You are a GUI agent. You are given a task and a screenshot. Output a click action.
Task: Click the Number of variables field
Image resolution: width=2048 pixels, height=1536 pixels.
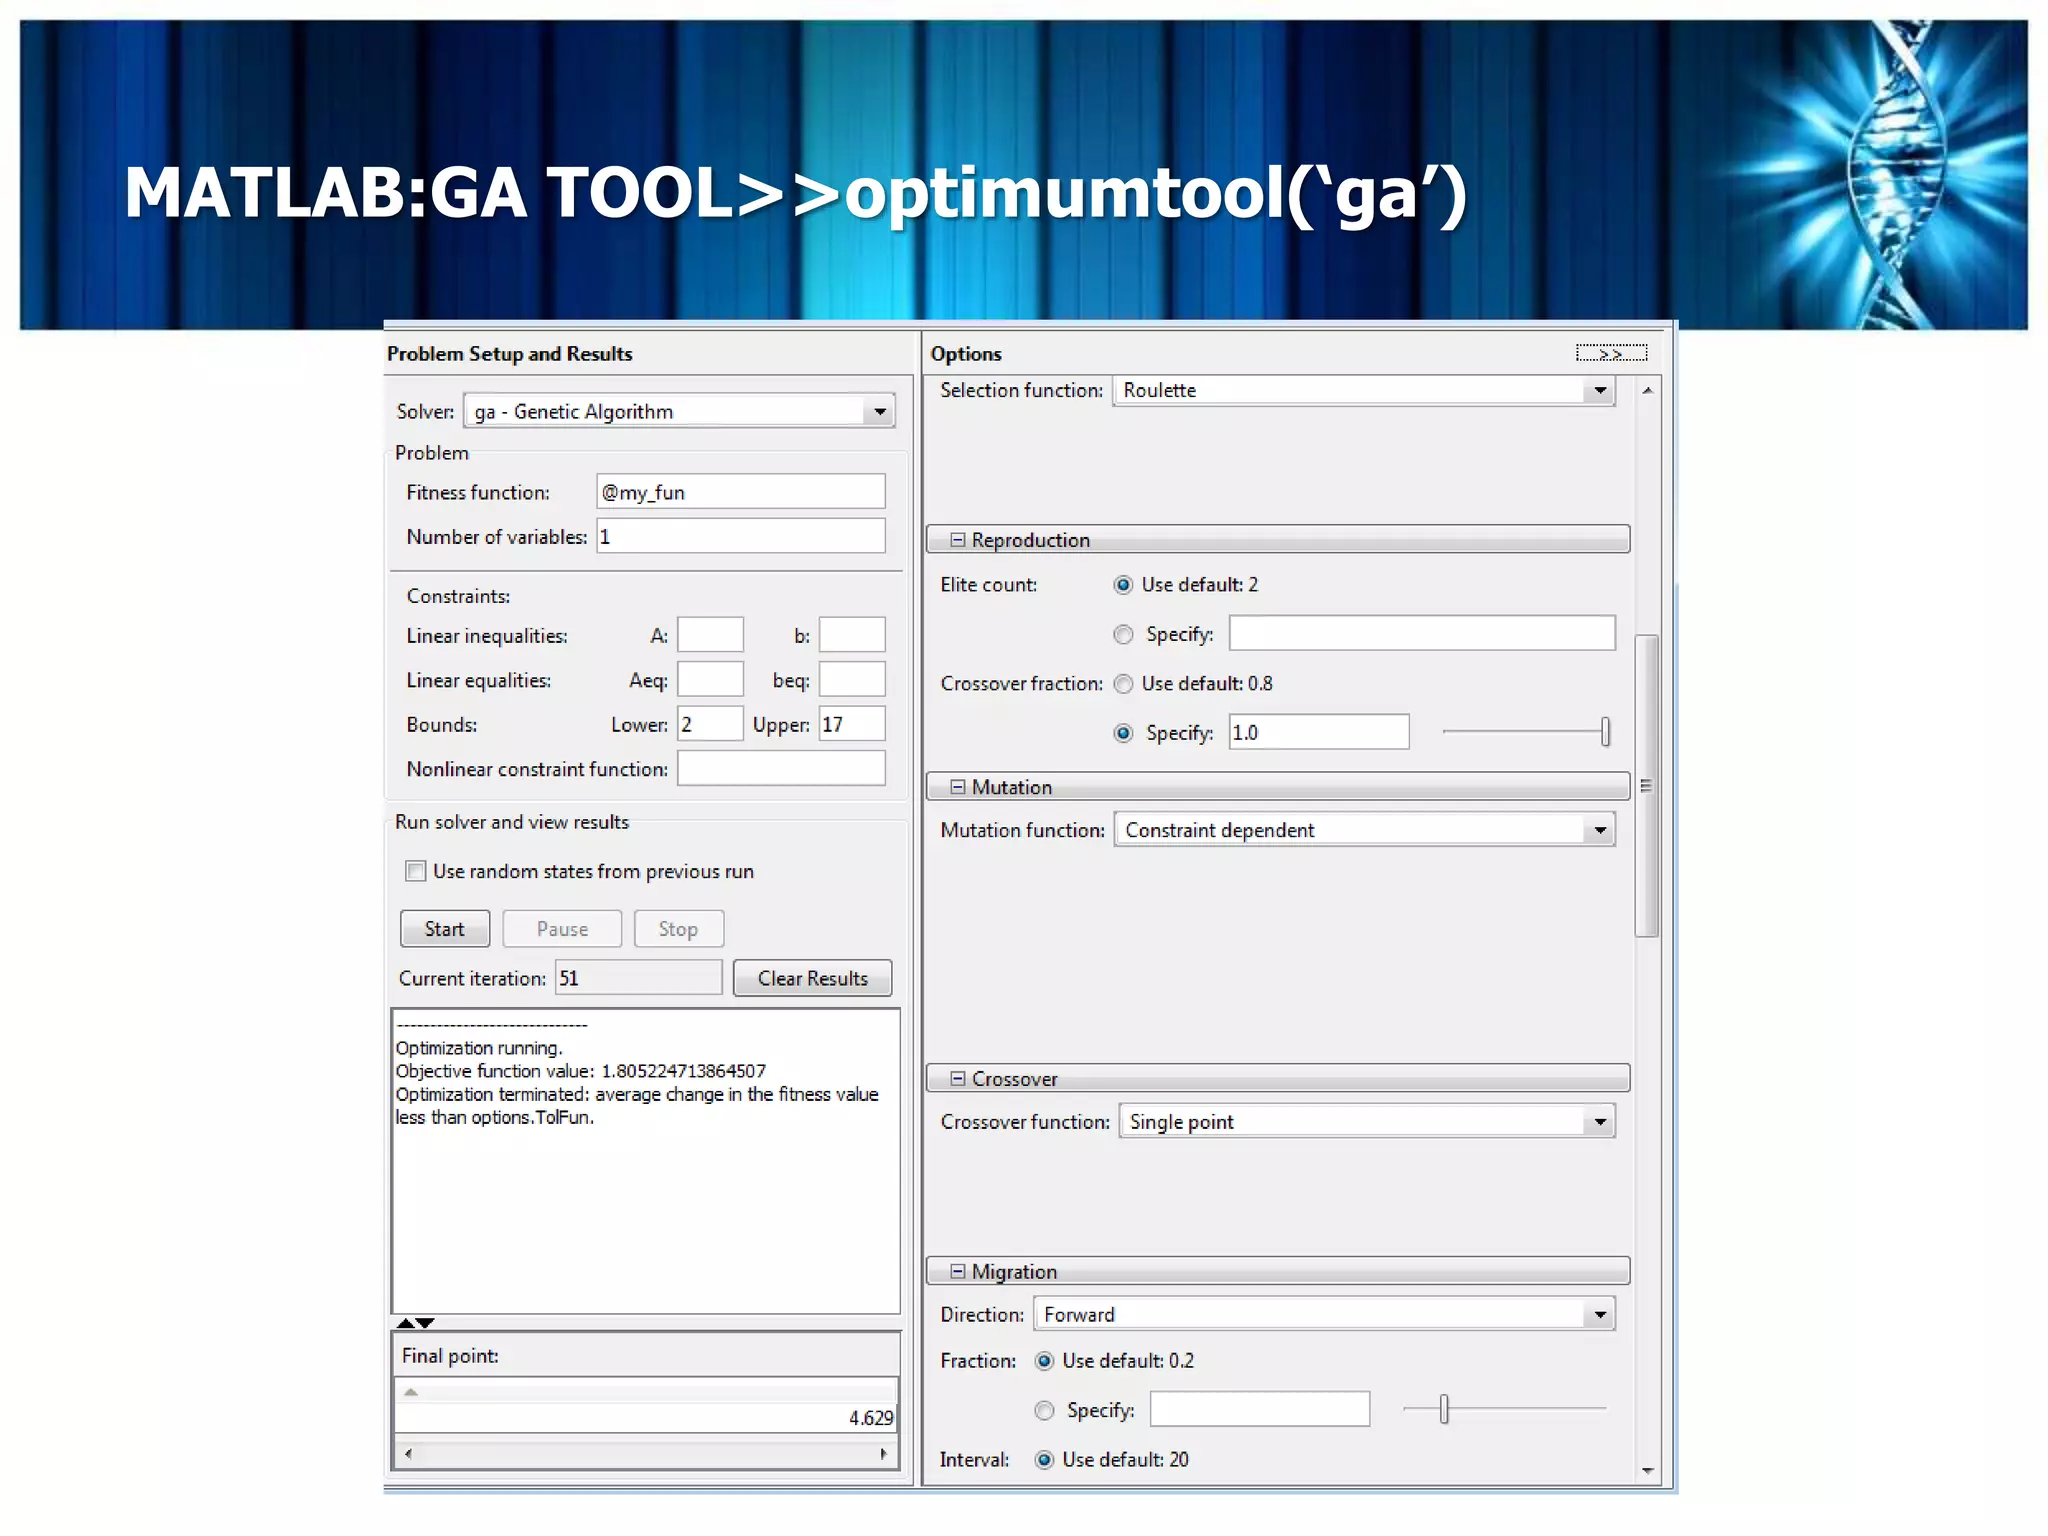(x=741, y=536)
